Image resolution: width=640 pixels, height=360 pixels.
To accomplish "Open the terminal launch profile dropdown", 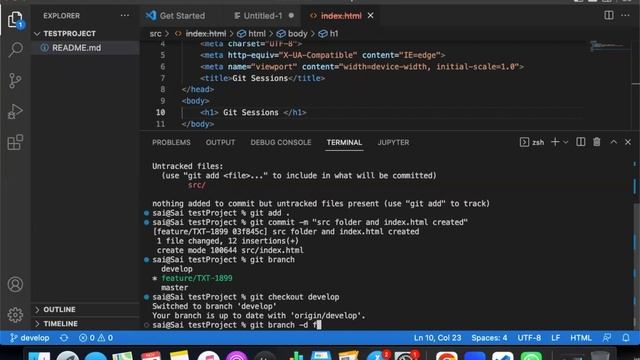I will point(566,142).
